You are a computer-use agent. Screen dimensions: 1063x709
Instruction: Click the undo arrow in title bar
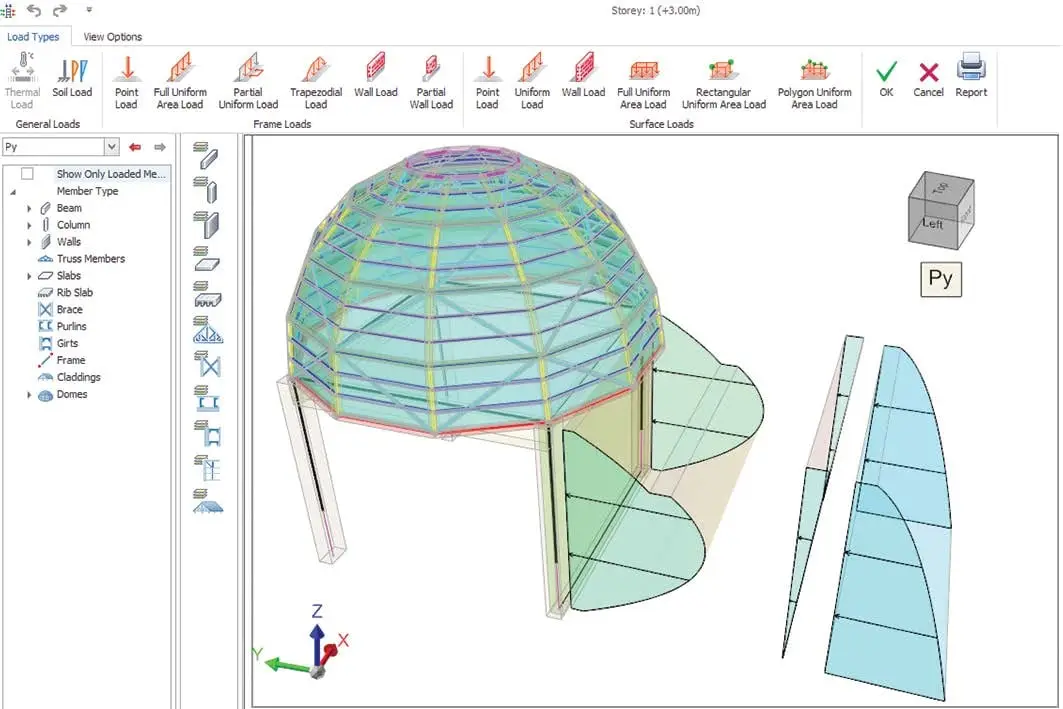click(35, 10)
